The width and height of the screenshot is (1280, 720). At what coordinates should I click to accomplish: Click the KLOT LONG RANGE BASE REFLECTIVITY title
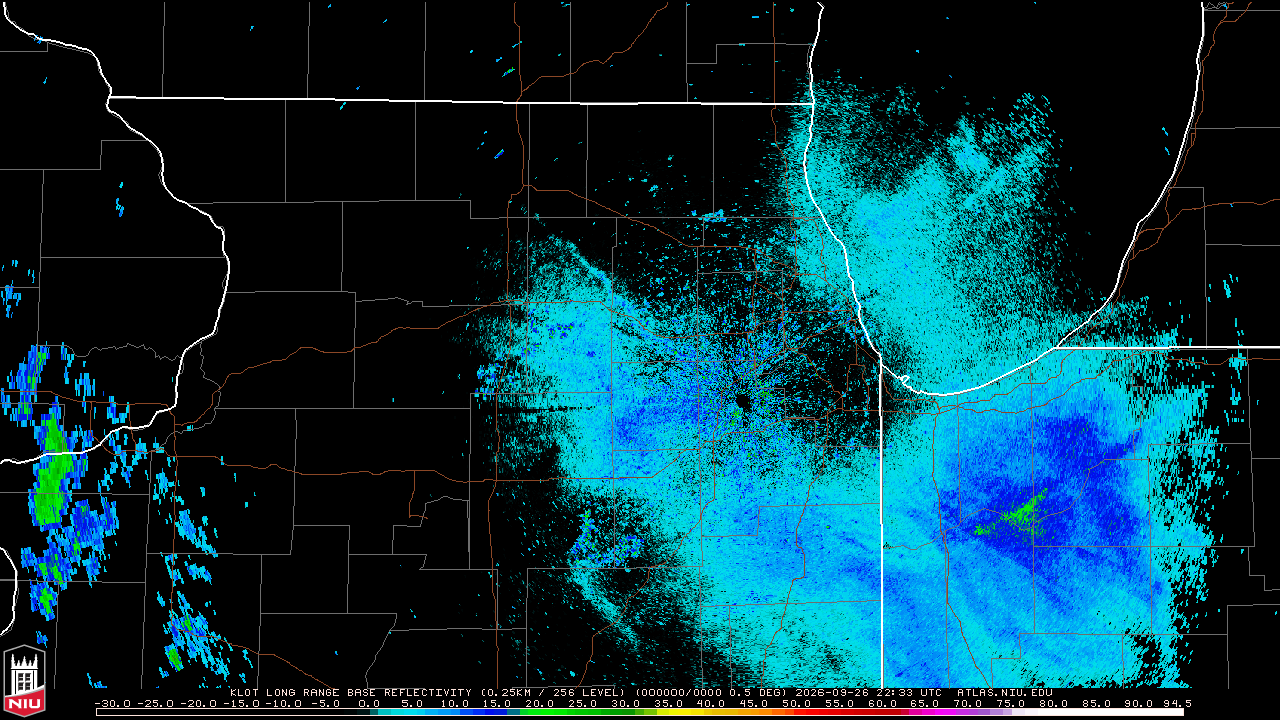pos(350,692)
